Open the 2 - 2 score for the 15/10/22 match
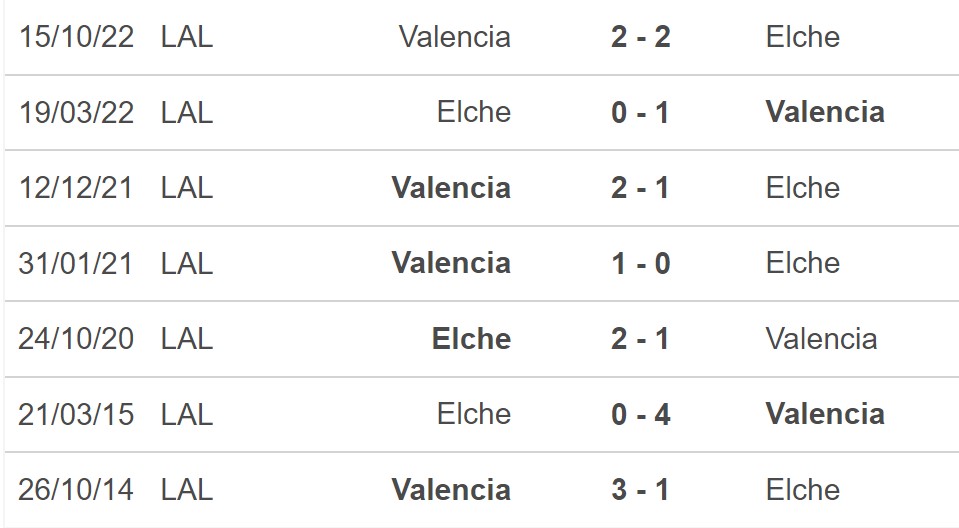 [x=640, y=37]
